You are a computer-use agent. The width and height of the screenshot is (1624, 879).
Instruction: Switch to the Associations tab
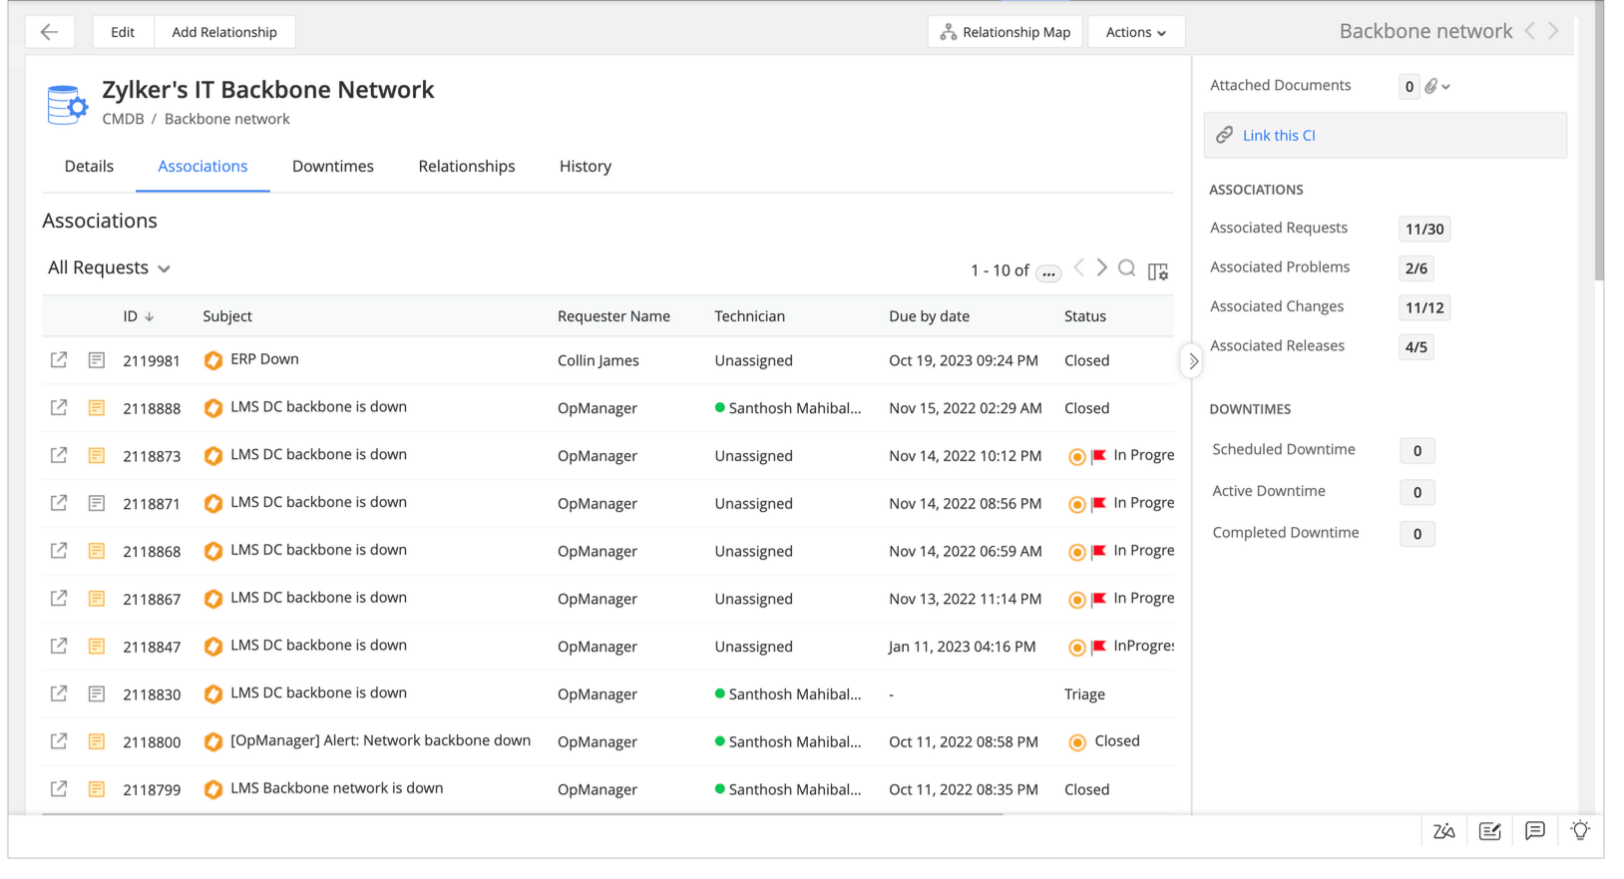pos(203,166)
